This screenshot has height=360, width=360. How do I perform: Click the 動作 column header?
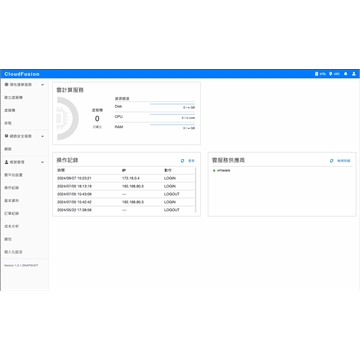(167, 170)
